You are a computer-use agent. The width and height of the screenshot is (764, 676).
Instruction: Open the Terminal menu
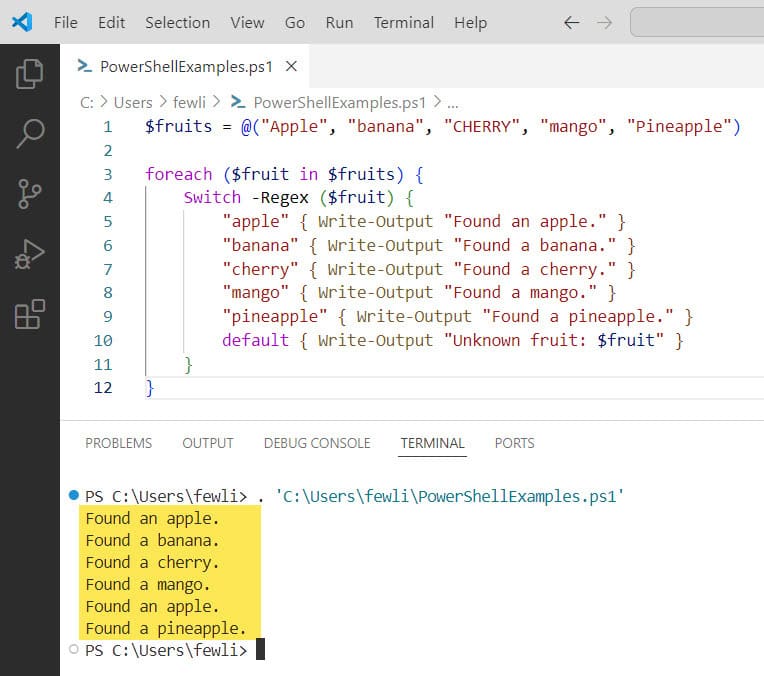403,22
